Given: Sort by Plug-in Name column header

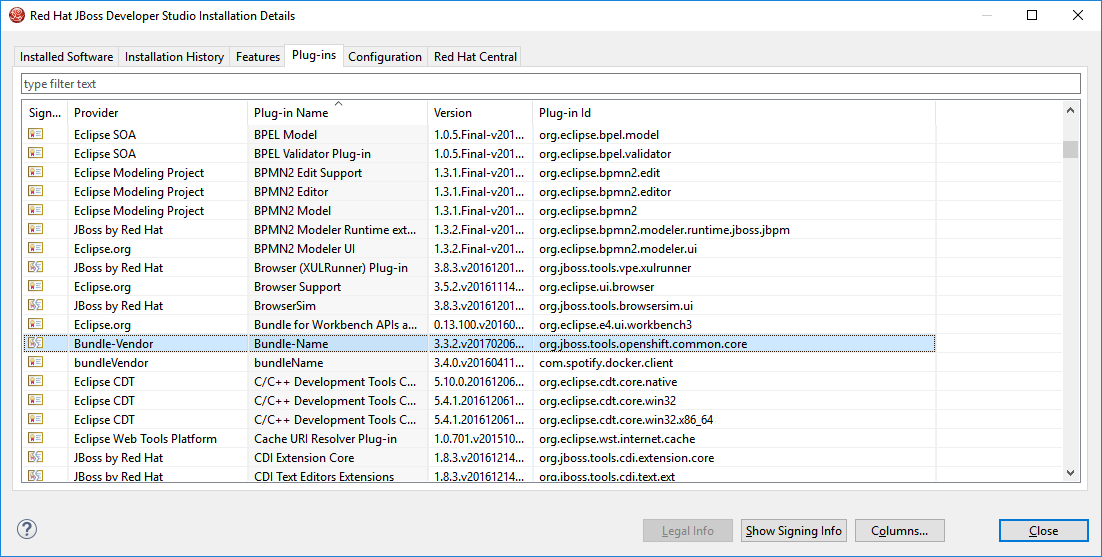Looking at the screenshot, I should 337,113.
